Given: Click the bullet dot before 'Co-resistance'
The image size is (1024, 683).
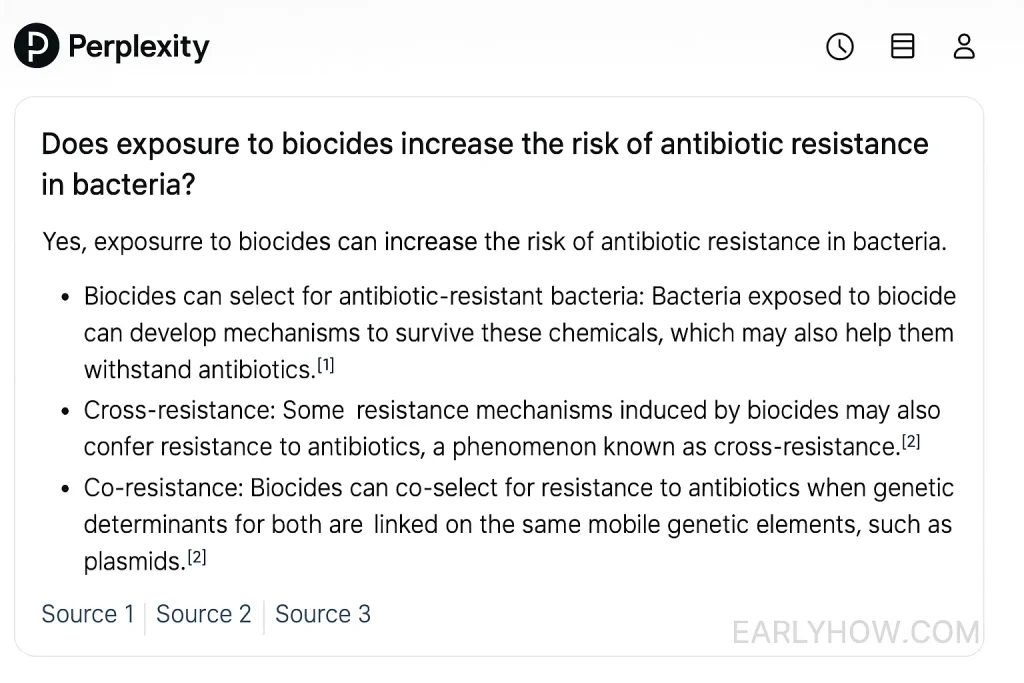Looking at the screenshot, I should 65,489.
